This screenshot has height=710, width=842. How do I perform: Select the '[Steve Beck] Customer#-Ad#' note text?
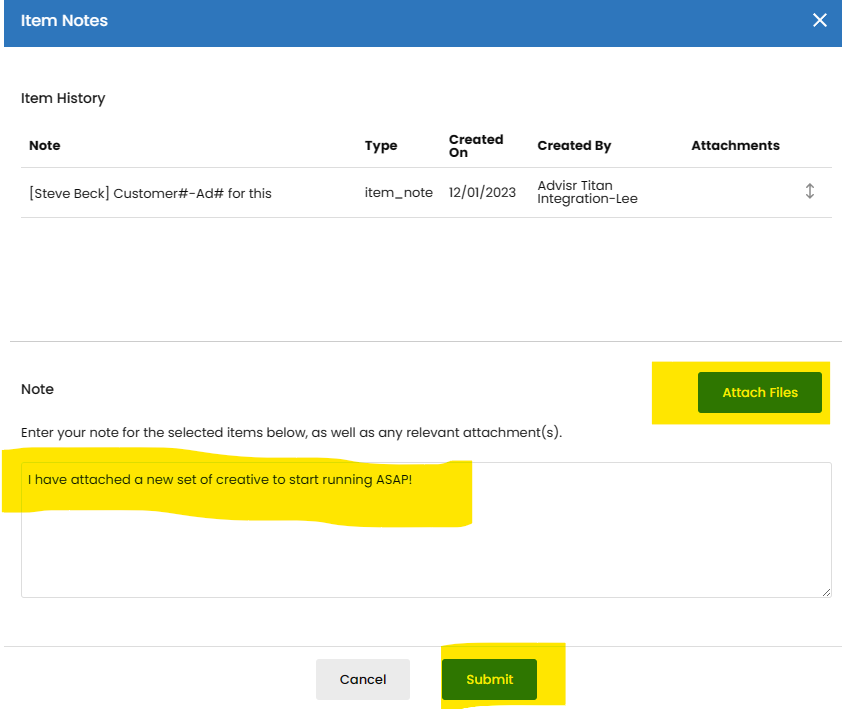click(150, 193)
